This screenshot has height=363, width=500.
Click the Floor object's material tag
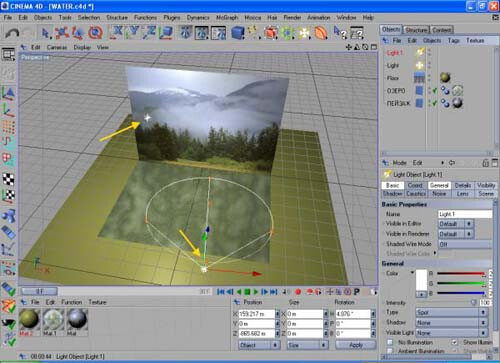pyautogui.click(x=445, y=78)
